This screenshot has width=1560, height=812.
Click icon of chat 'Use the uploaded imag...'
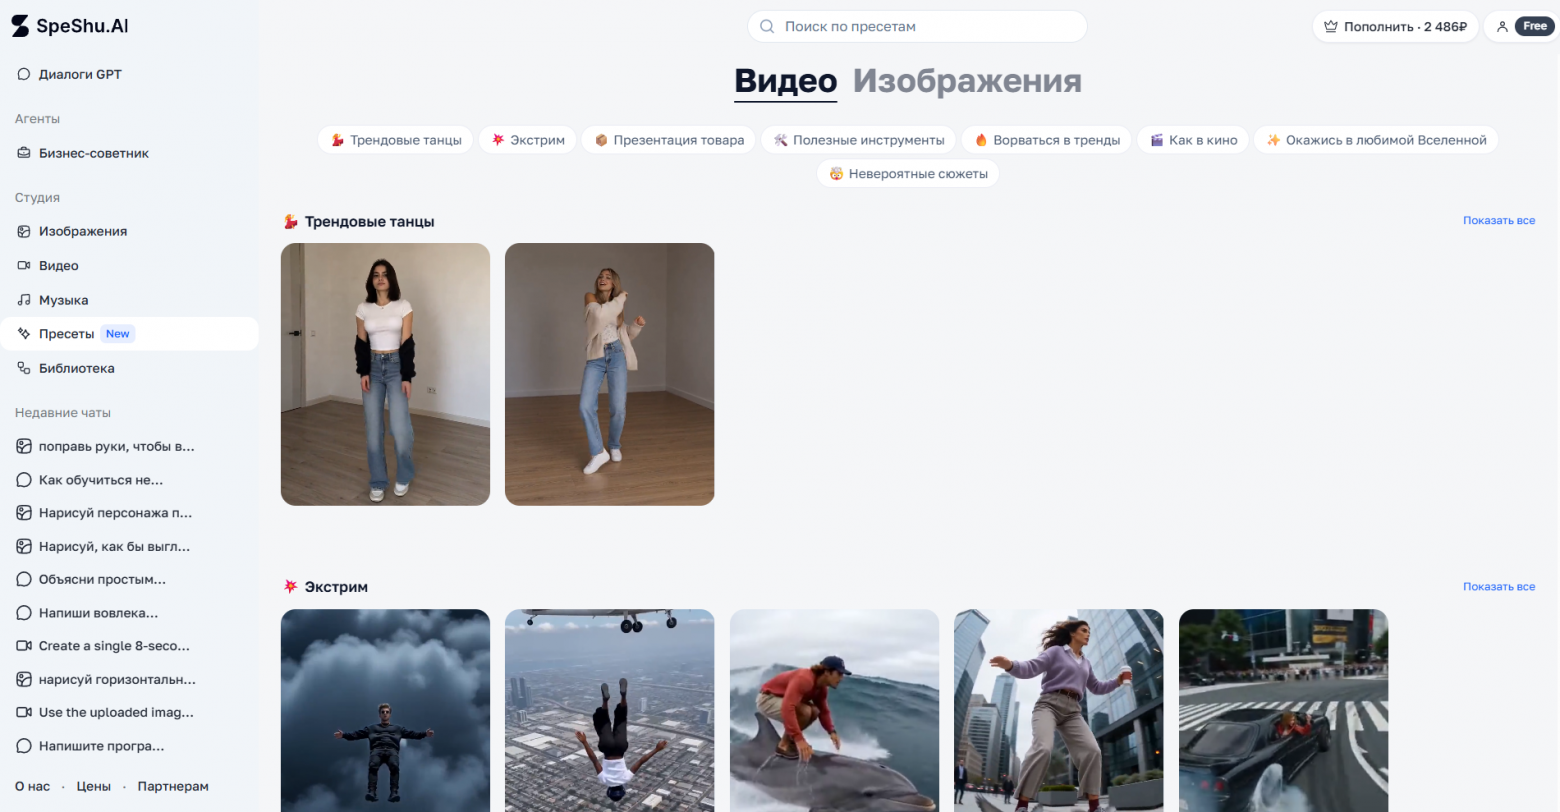(24, 712)
